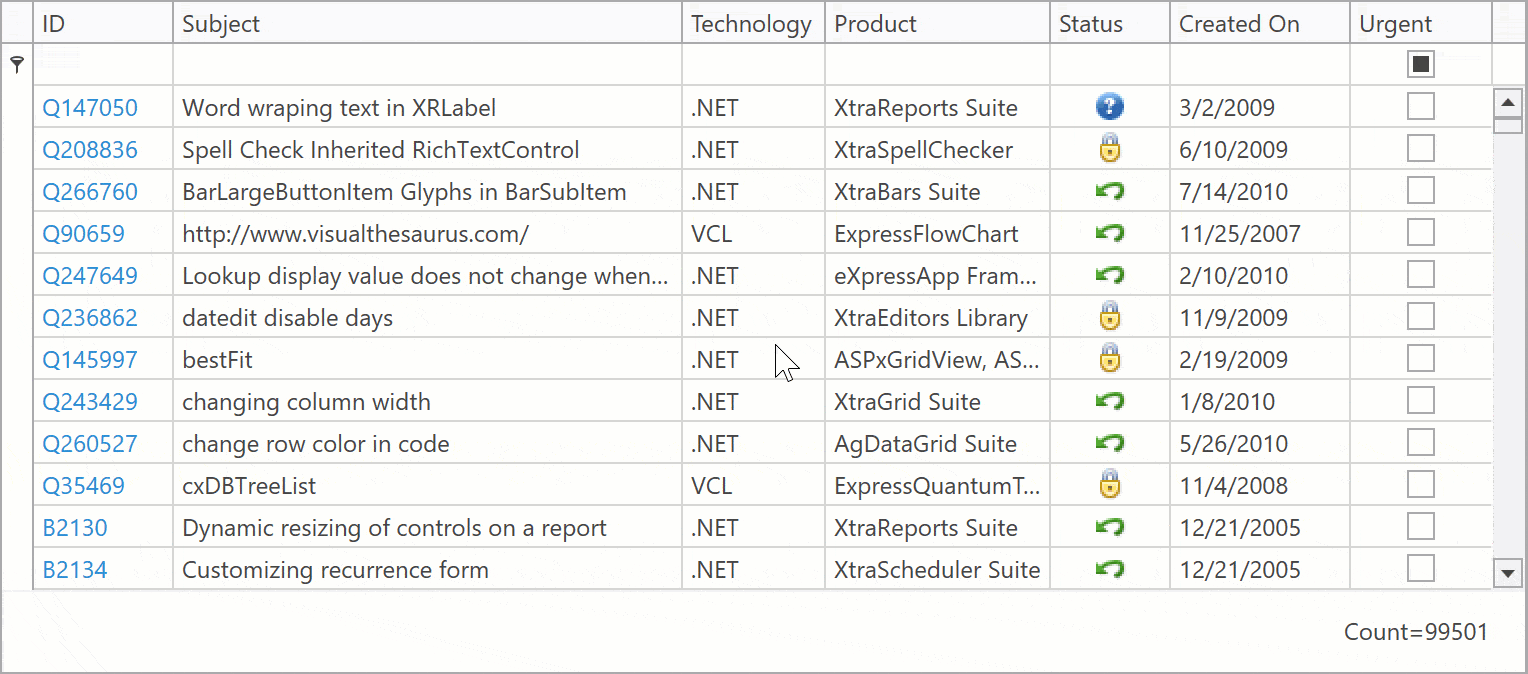Click green arrow icon on Q90659 row
Screen dimensions: 1528x674
coord(1109,233)
